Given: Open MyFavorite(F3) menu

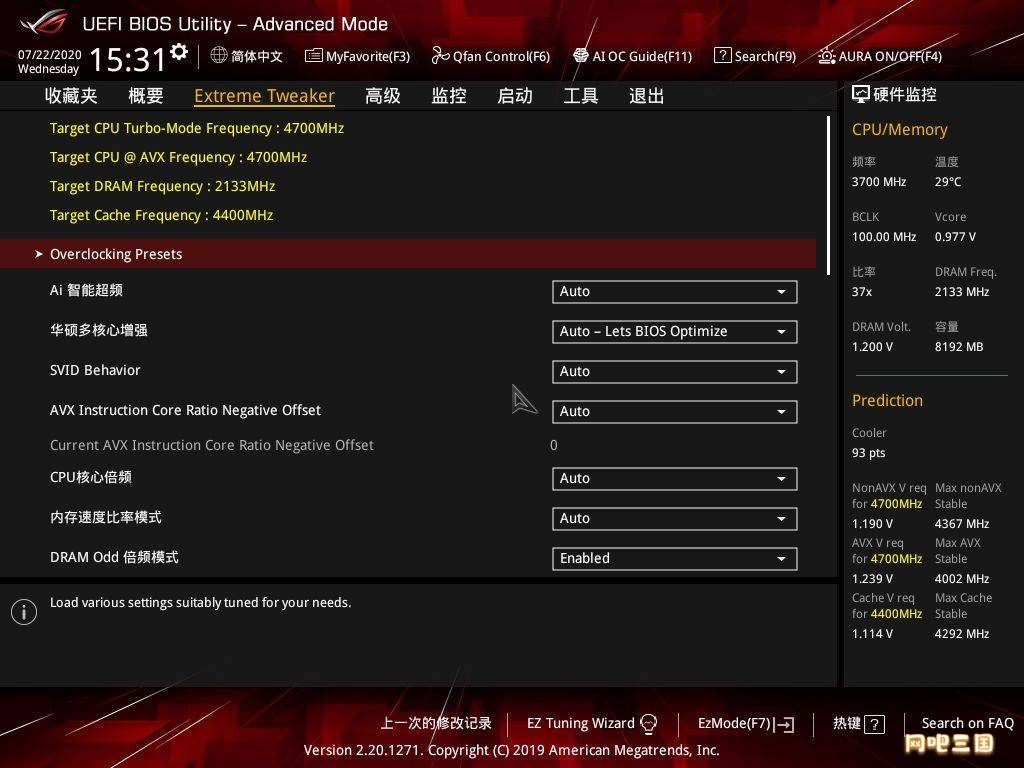Looking at the screenshot, I should (x=358, y=56).
